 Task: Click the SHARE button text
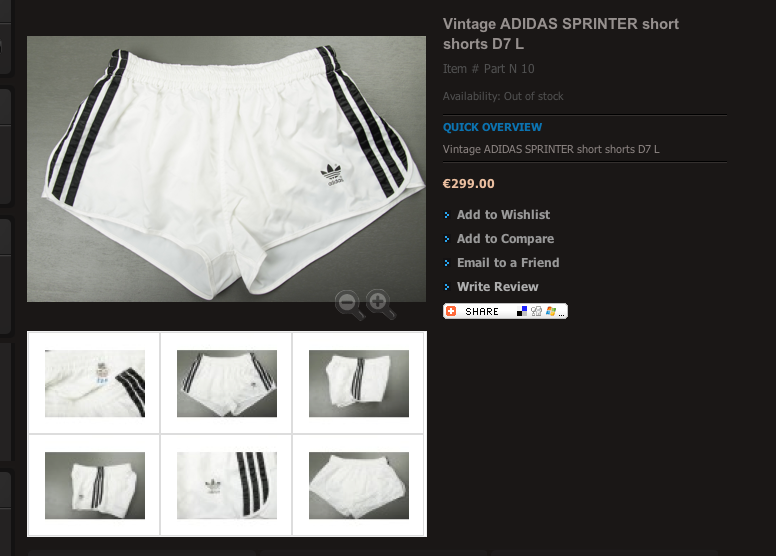pyautogui.click(x=482, y=311)
